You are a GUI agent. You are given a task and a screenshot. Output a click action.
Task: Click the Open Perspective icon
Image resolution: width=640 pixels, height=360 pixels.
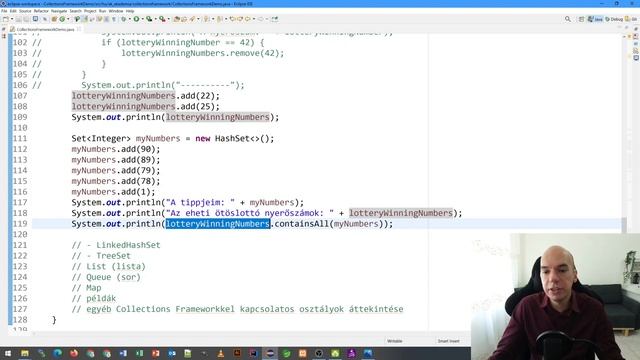tap(582, 19)
